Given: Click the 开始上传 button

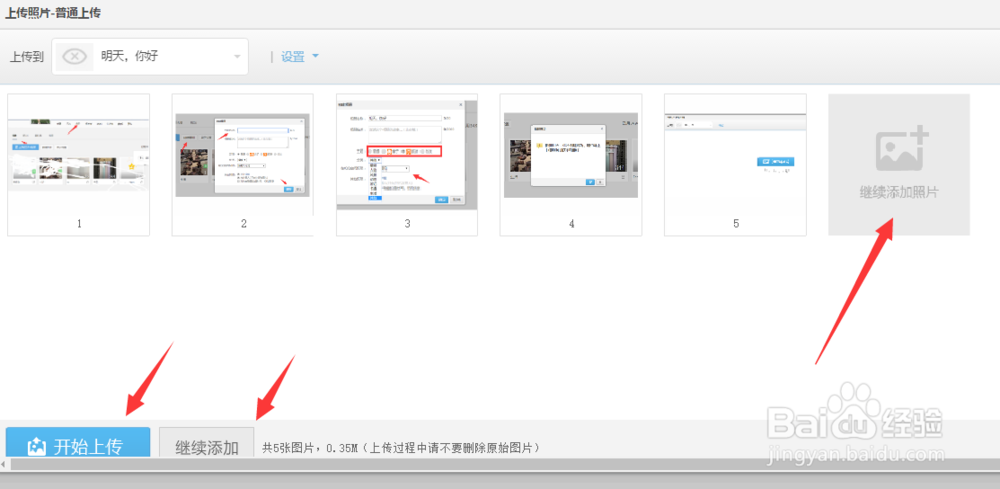Looking at the screenshot, I should coord(78,442).
